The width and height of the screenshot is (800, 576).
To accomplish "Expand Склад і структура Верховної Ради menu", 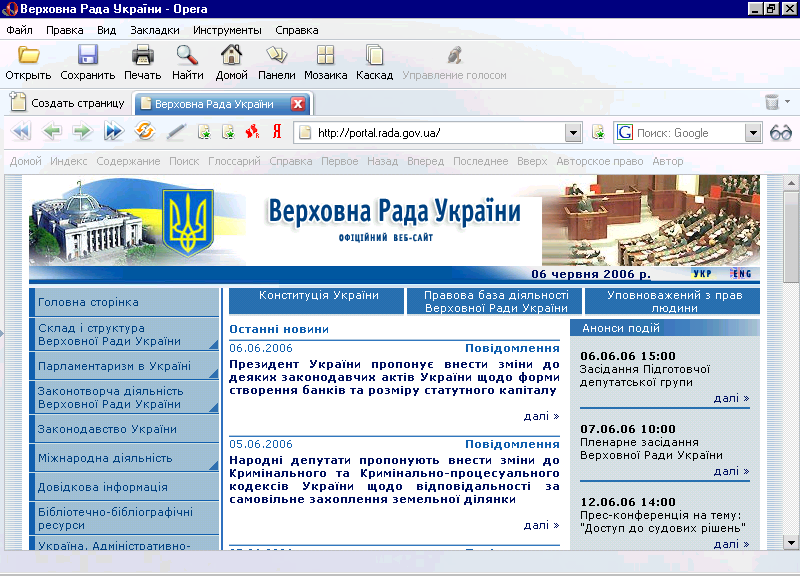I will pyautogui.click(x=214, y=345).
